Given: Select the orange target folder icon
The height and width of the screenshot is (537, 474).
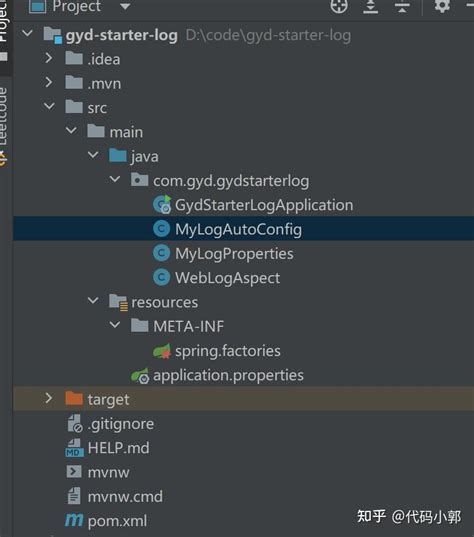Looking at the screenshot, I should (x=74, y=399).
